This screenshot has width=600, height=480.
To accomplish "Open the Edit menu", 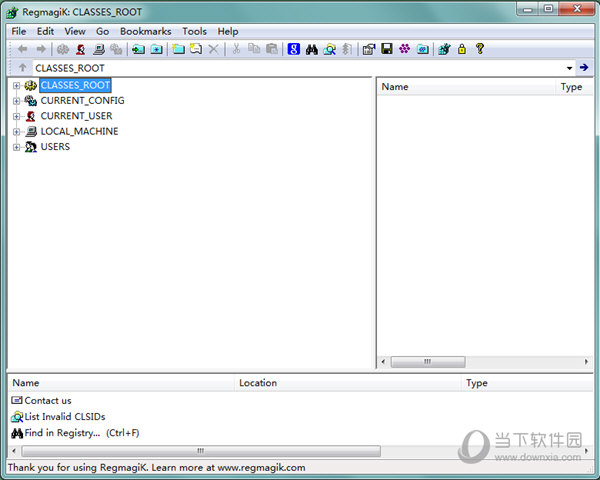I will [45, 31].
